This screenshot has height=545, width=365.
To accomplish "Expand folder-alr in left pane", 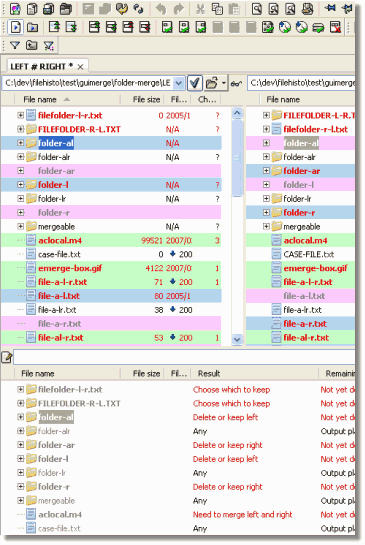I will (x=21, y=157).
